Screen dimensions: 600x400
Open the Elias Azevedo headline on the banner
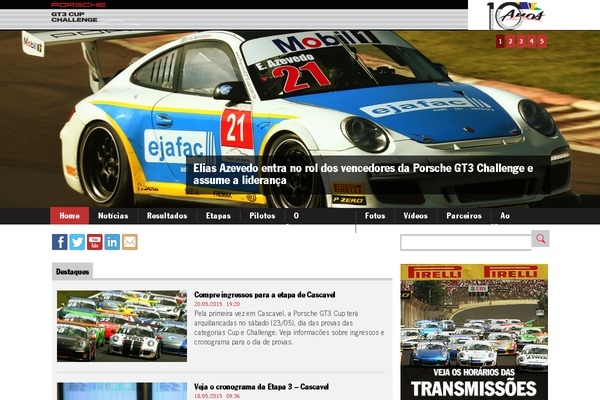[x=363, y=174]
